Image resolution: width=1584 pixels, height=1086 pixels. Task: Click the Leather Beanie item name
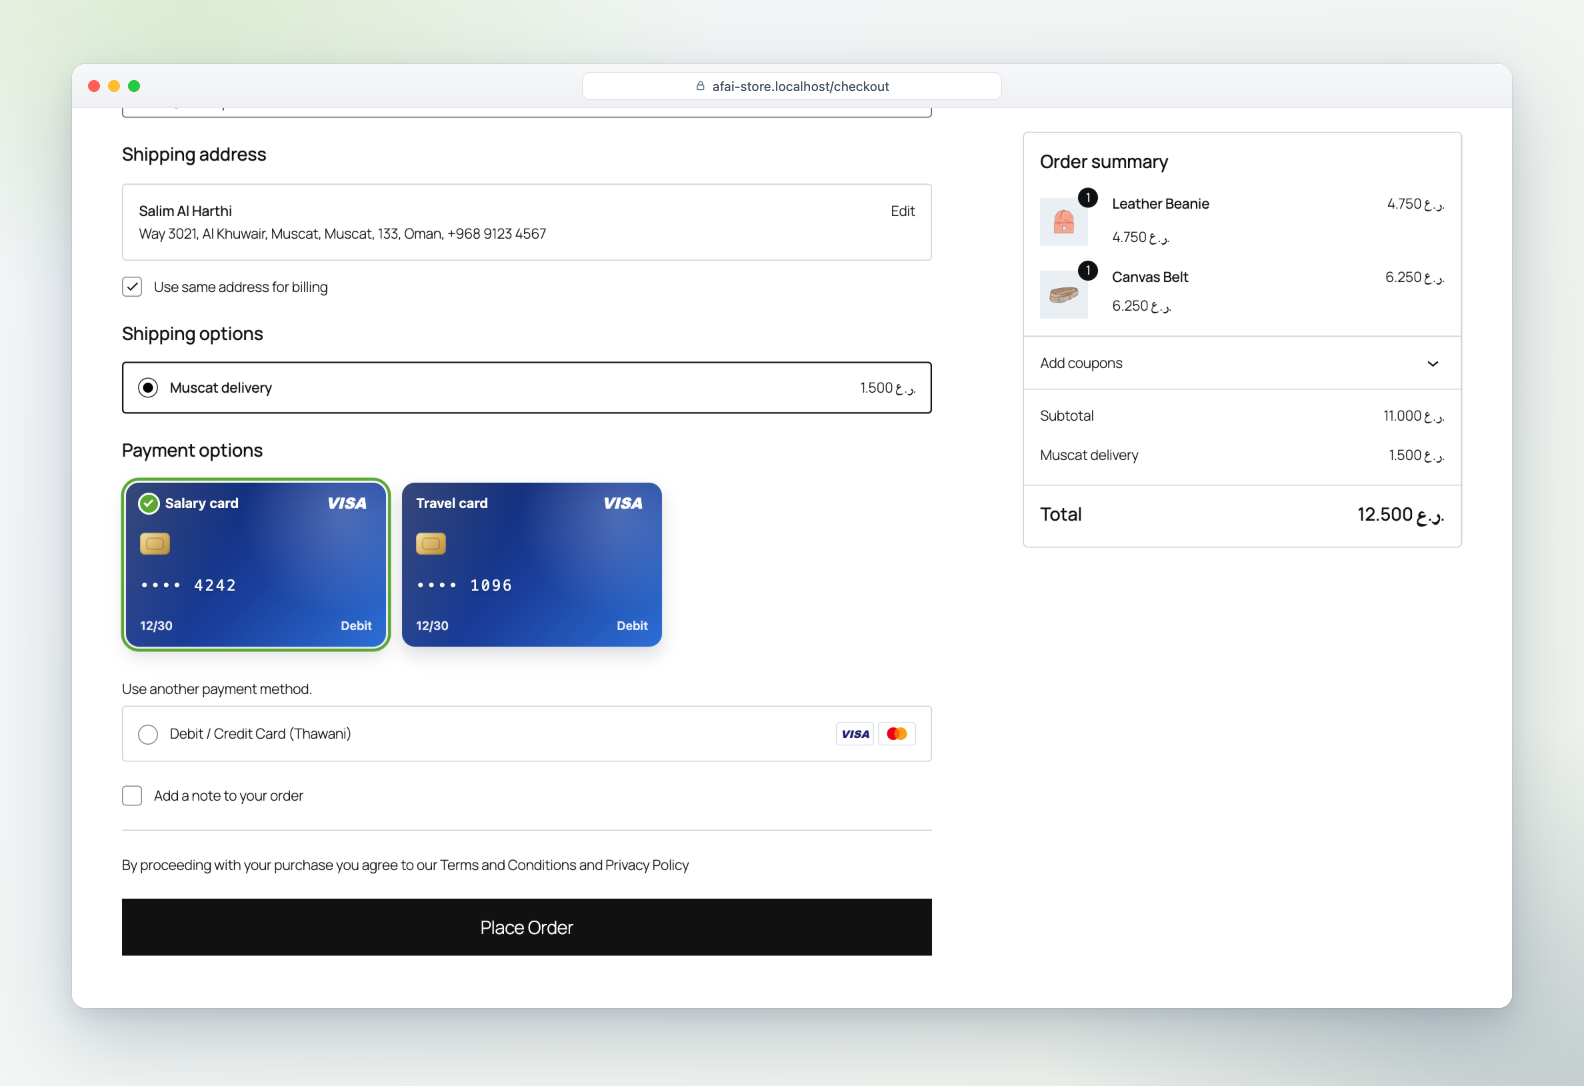(x=1160, y=204)
